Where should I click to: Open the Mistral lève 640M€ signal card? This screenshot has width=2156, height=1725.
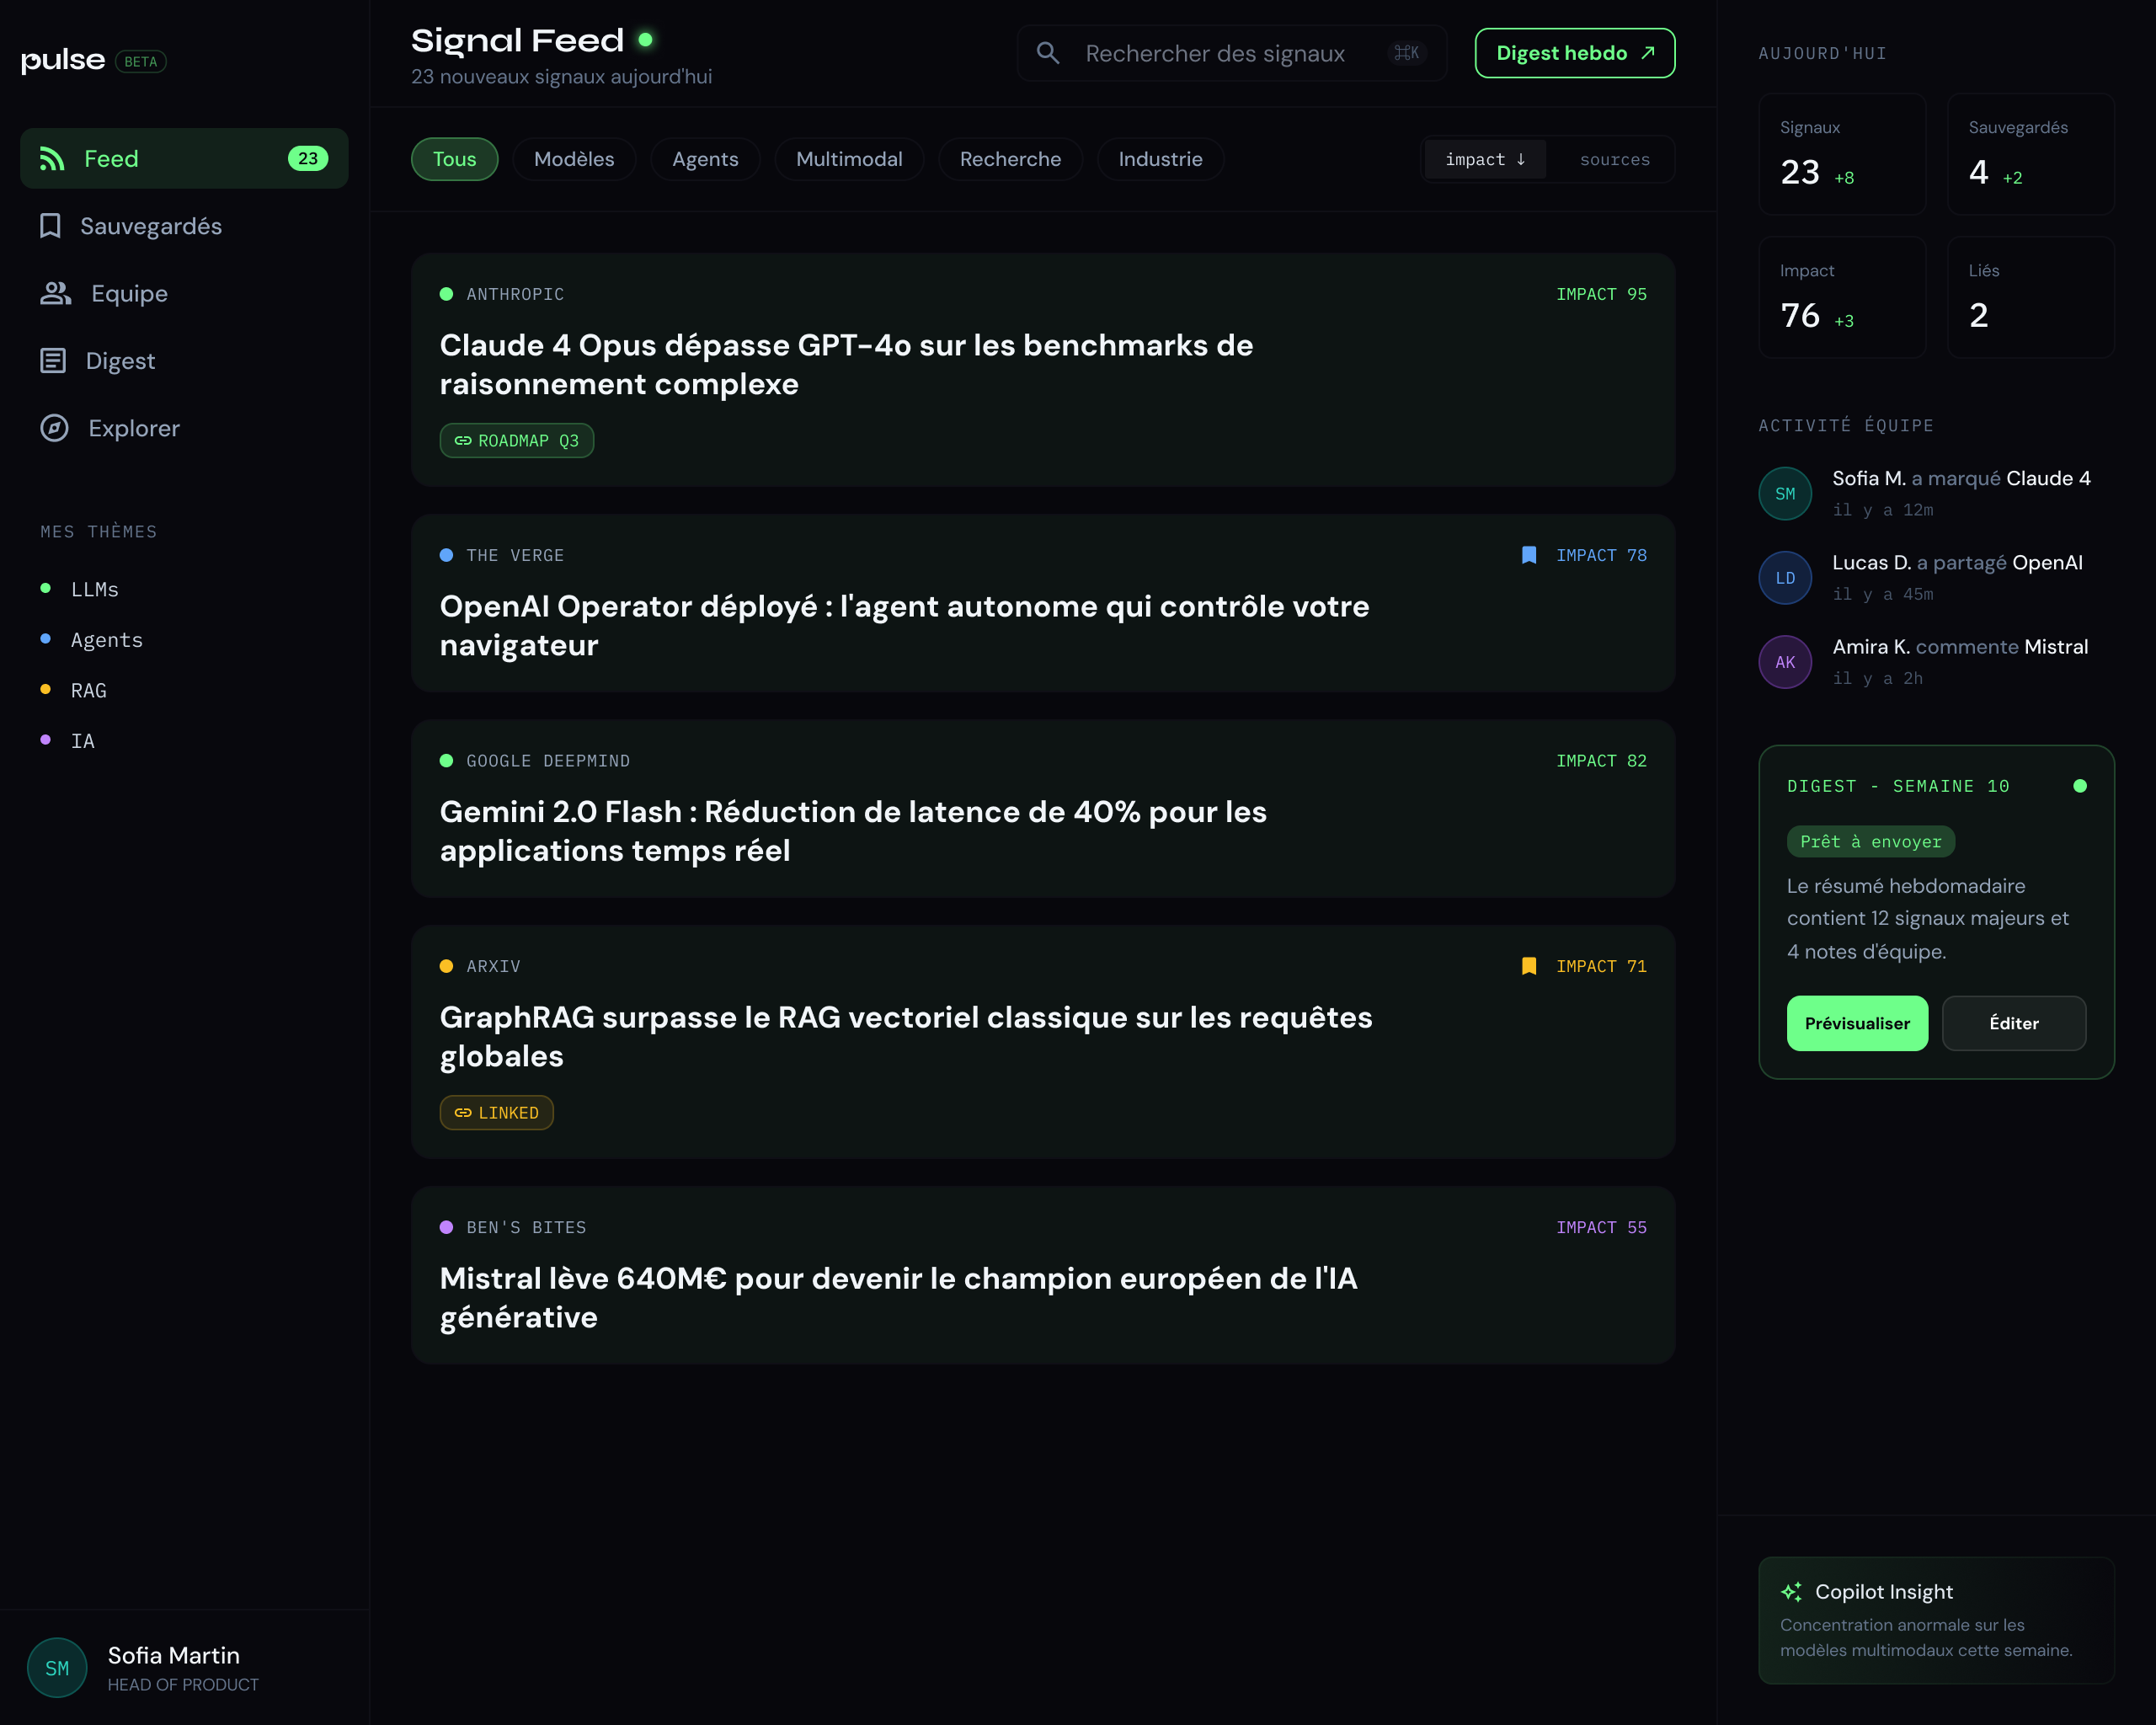pyautogui.click(x=1043, y=1275)
